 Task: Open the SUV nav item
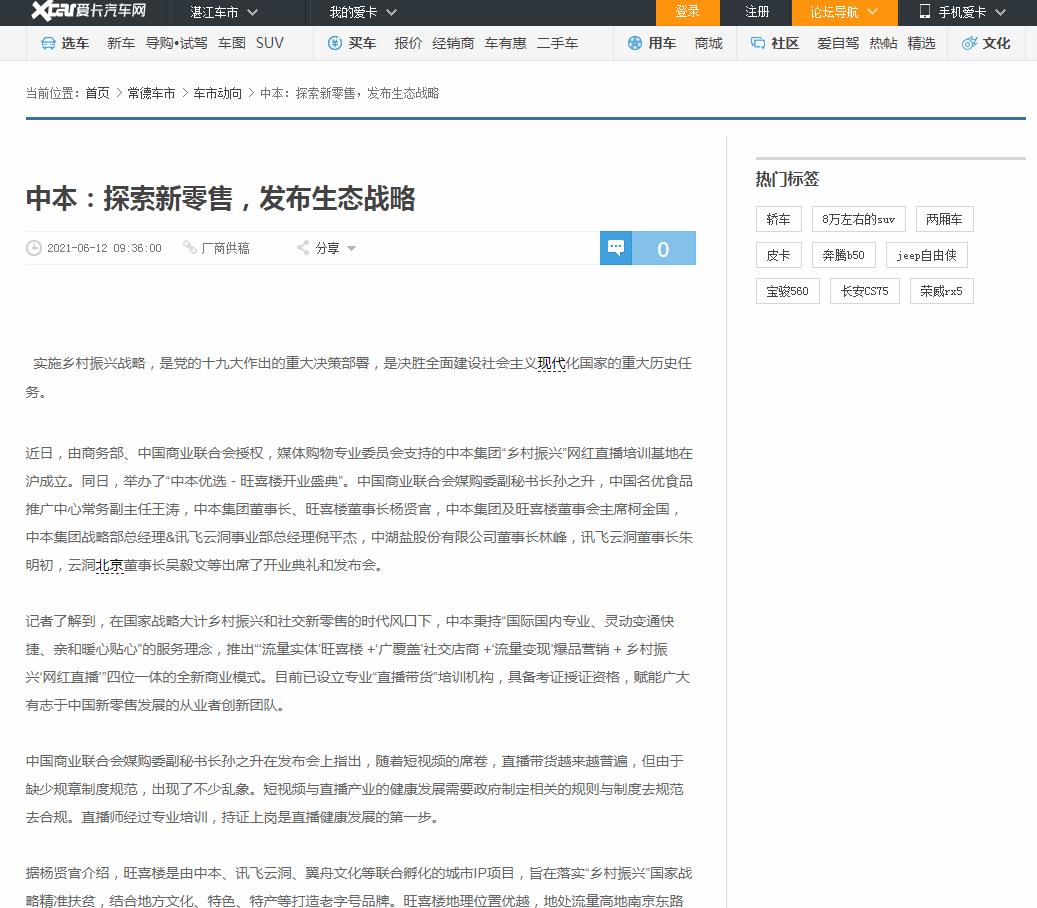coord(269,44)
